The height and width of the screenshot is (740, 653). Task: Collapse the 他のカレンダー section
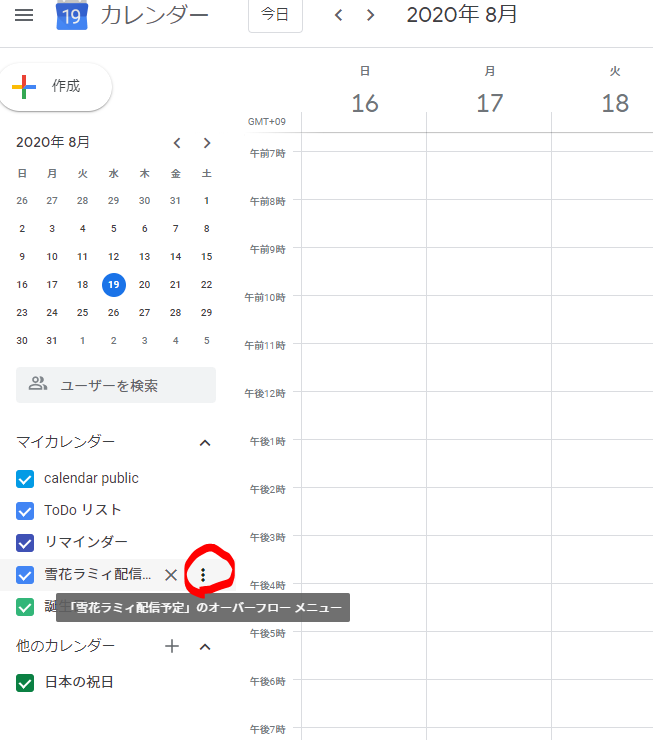click(205, 647)
